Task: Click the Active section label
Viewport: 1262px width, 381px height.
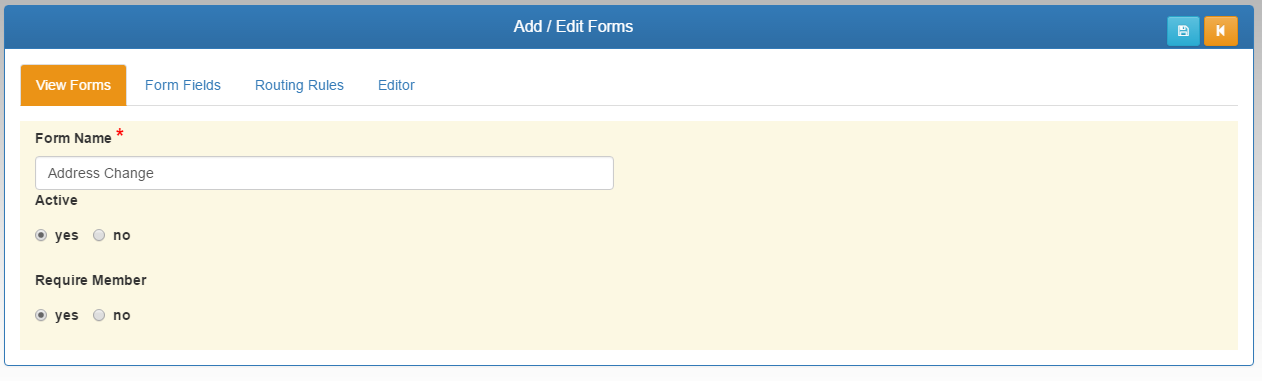Action: tap(56, 200)
